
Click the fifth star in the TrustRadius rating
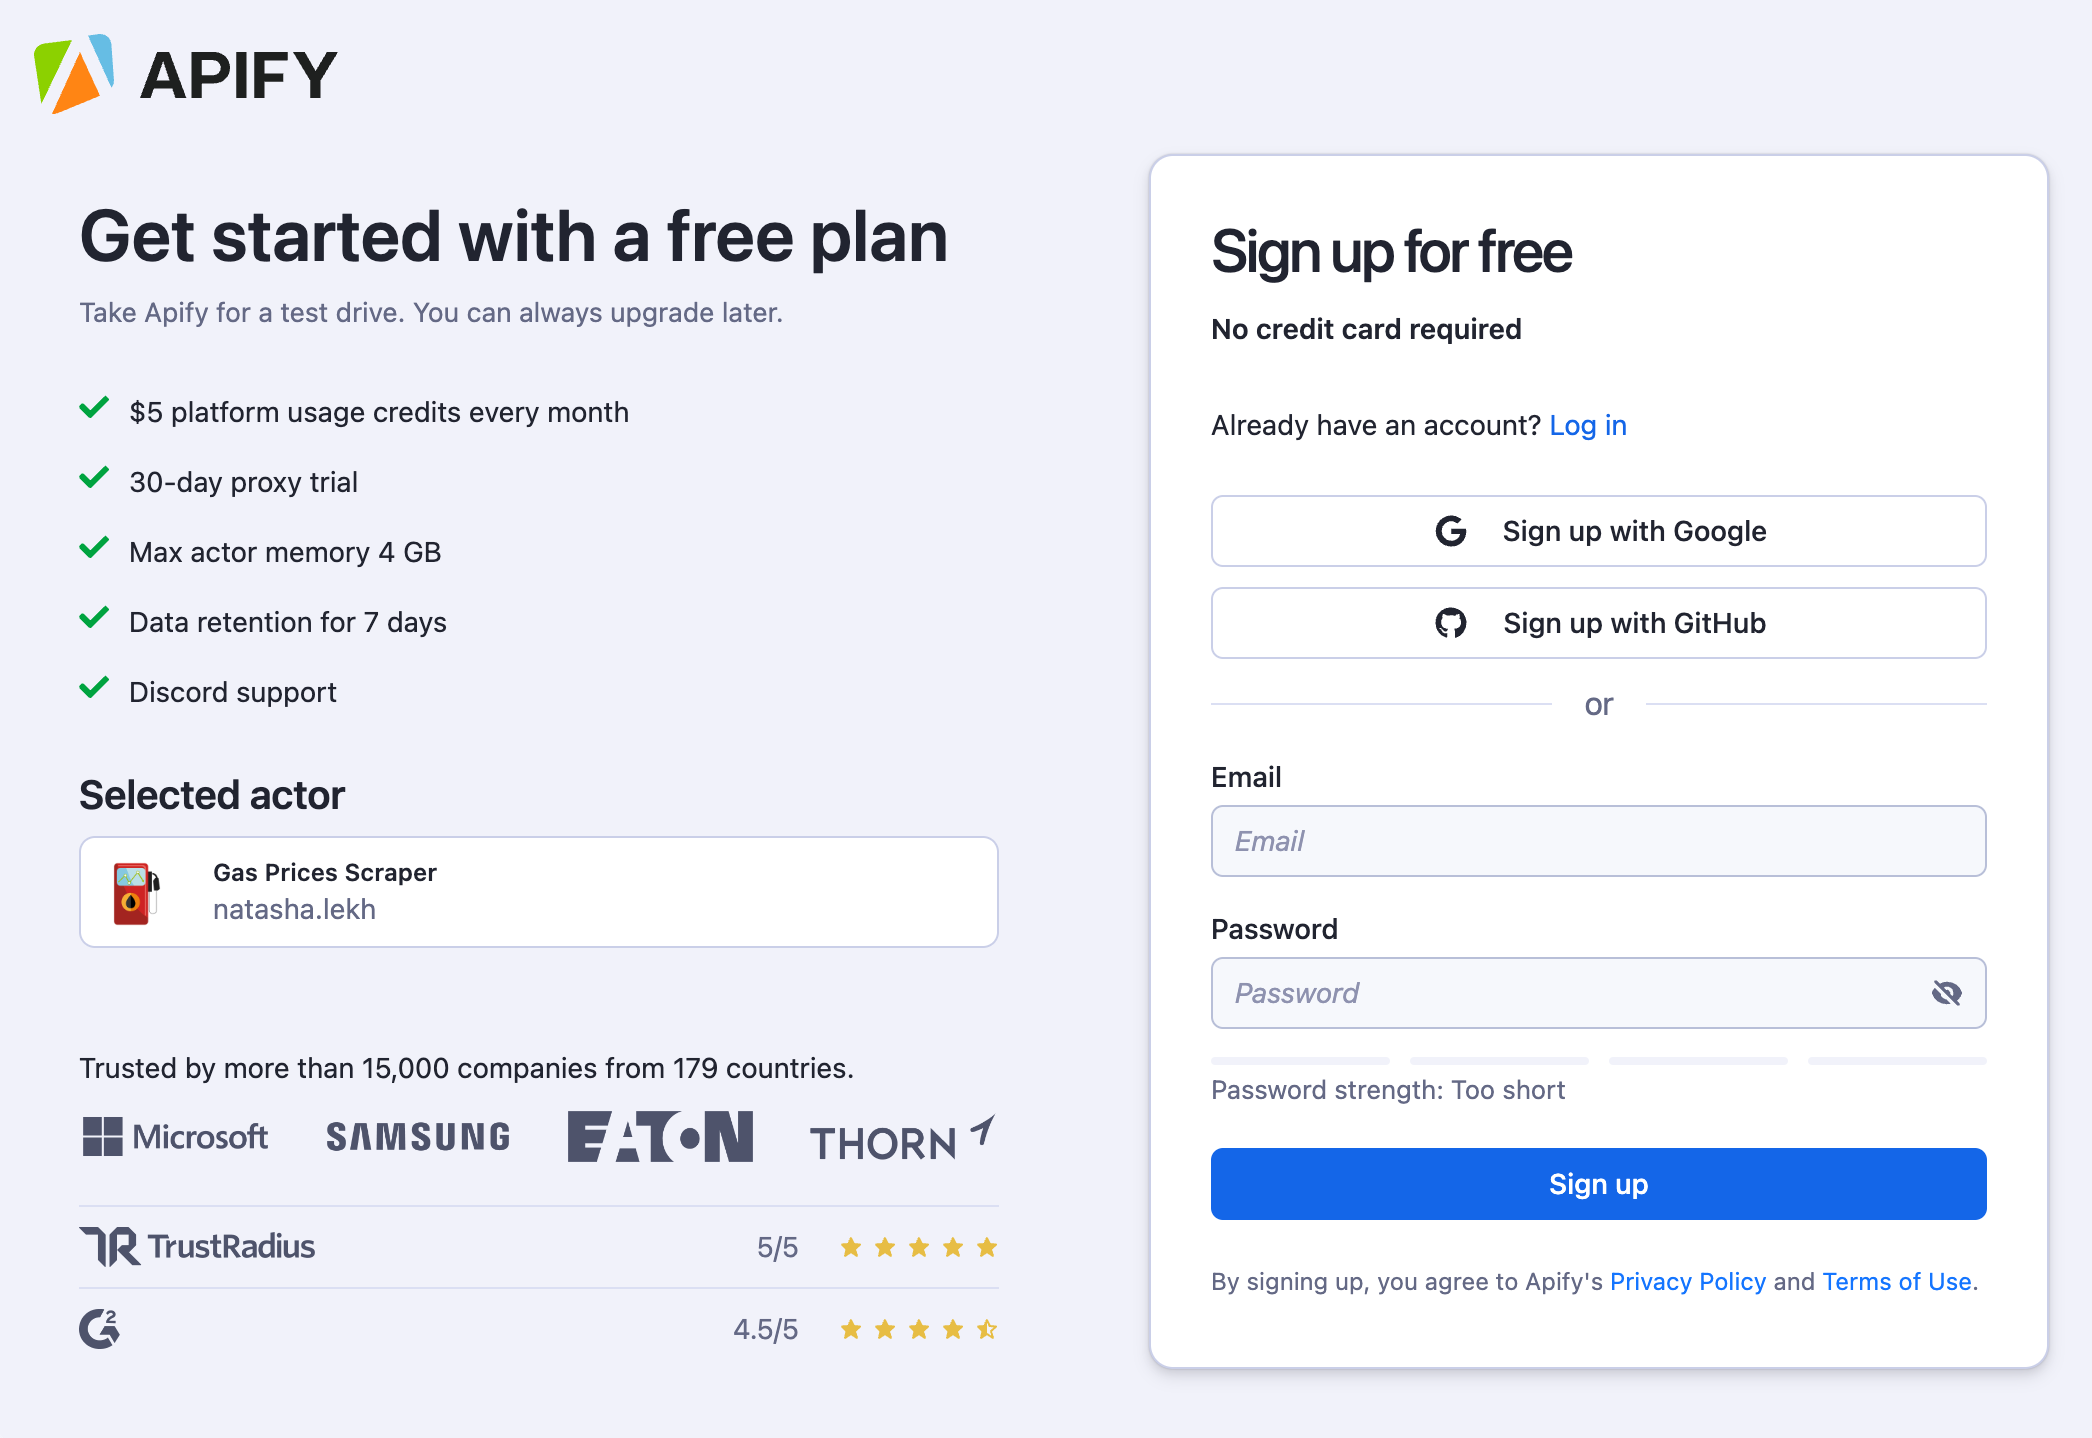coord(985,1246)
